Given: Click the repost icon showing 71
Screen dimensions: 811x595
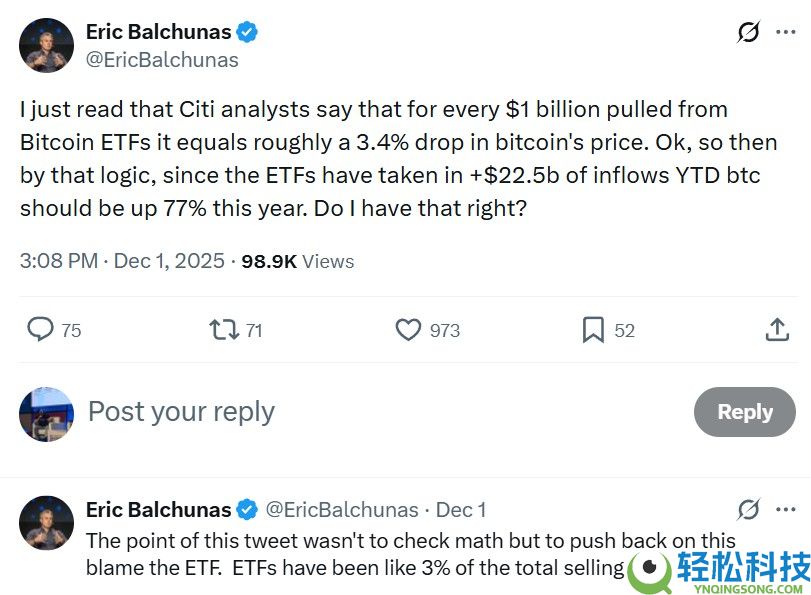Looking at the screenshot, I should [221, 330].
